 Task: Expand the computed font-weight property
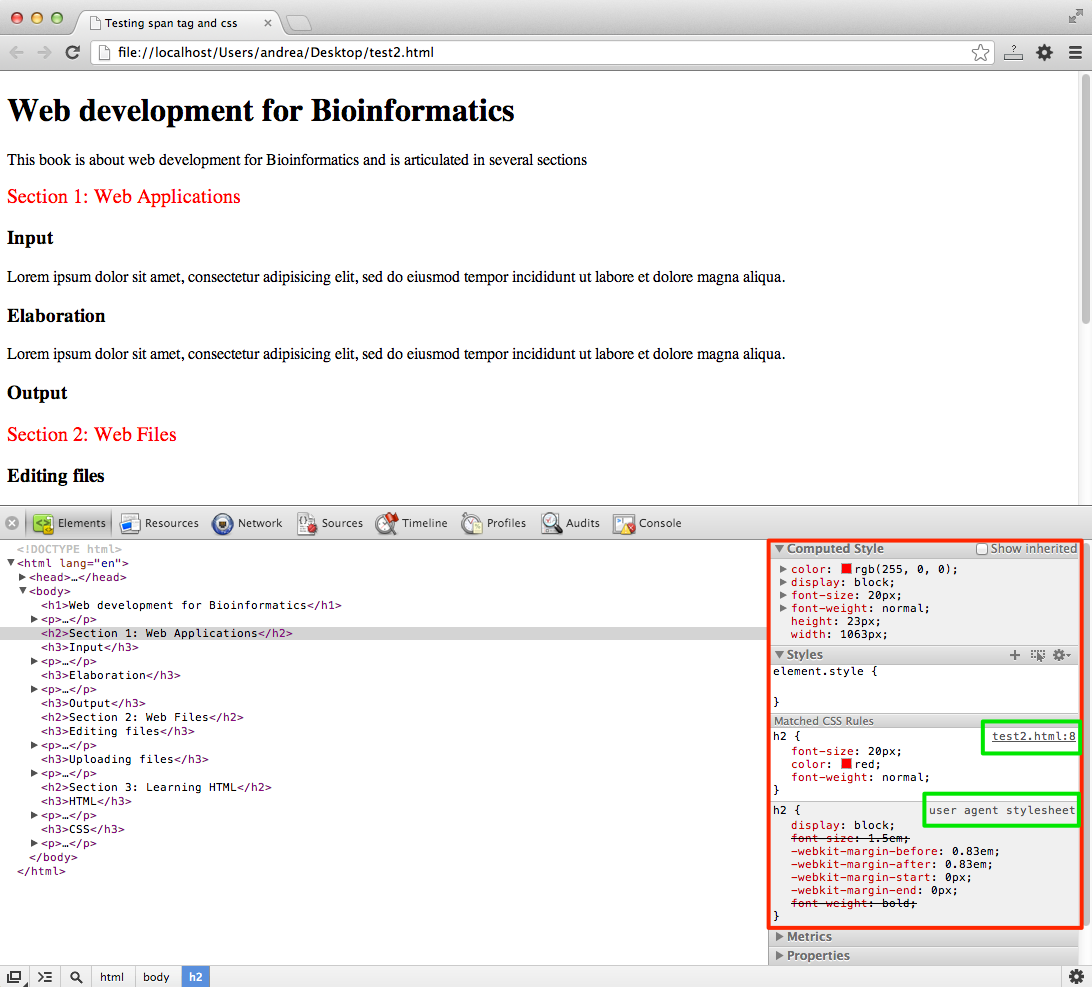tap(783, 608)
